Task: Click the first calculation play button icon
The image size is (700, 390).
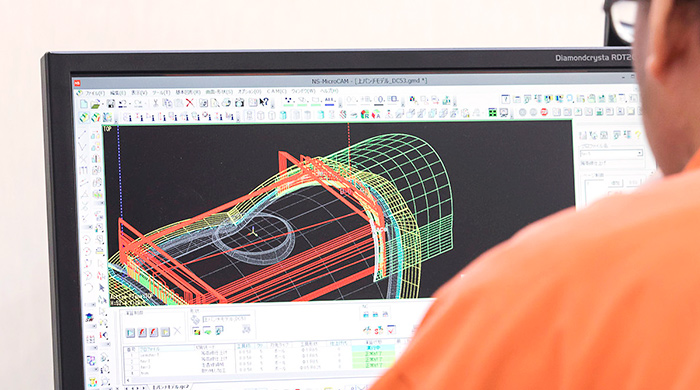Action: pos(130,332)
